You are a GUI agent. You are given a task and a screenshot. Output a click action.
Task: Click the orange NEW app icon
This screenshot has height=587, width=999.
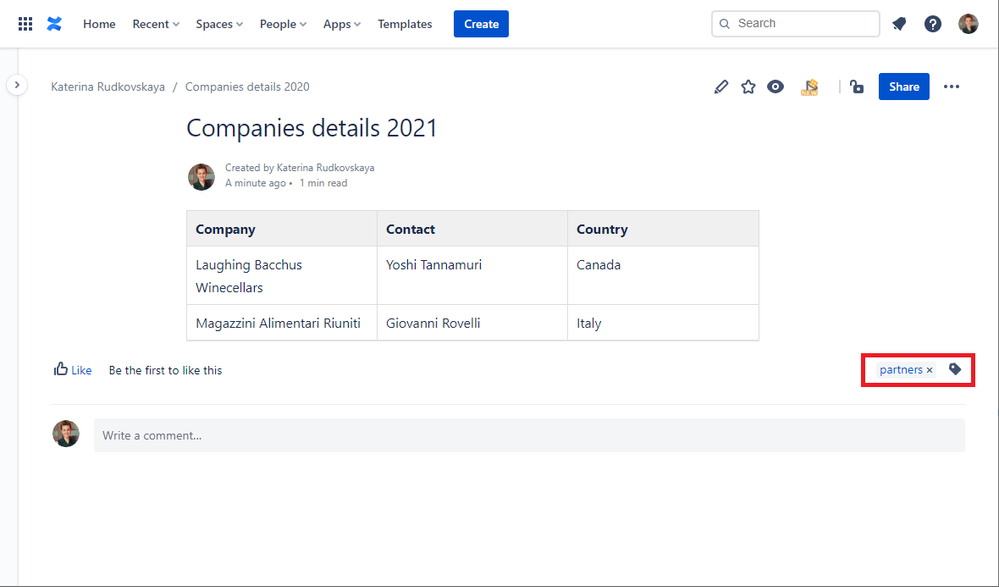[810, 87]
